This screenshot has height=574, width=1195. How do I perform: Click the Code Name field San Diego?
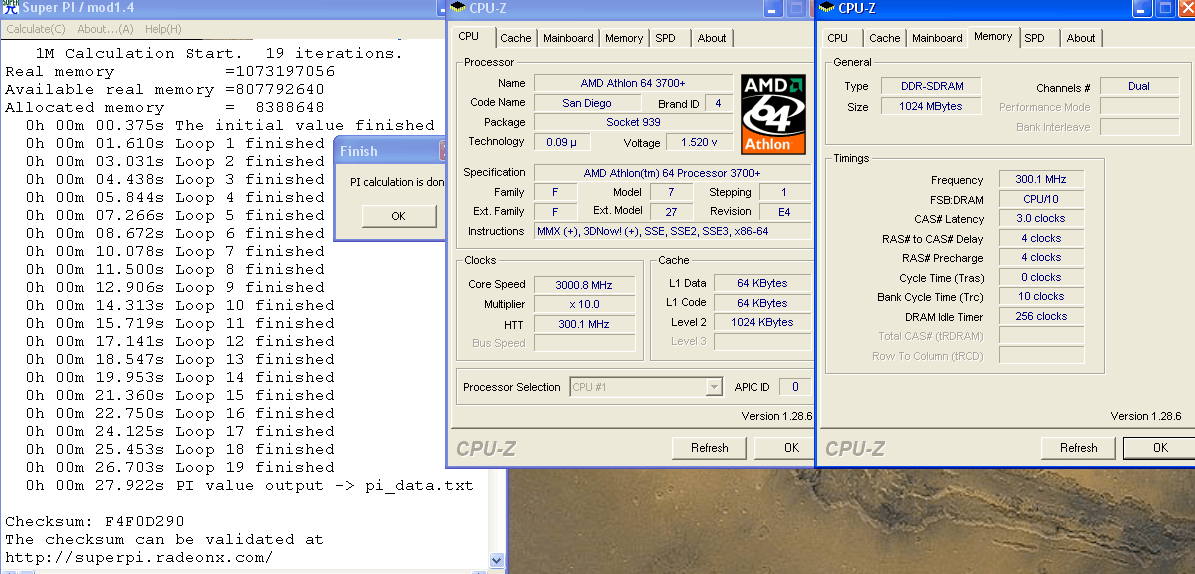coord(587,103)
